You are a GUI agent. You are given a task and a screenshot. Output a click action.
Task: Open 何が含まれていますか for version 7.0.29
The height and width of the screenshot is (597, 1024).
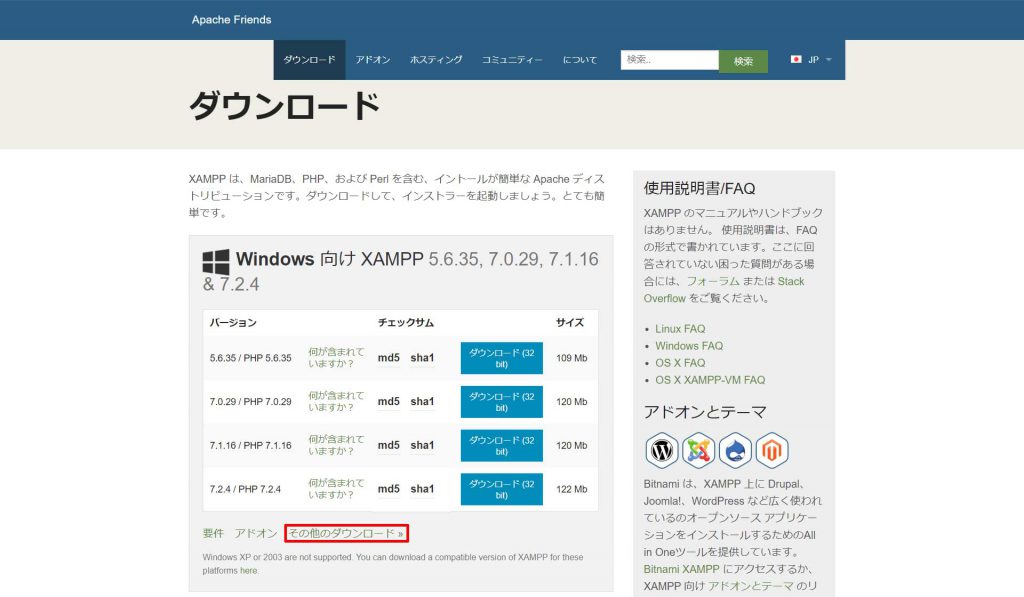pyautogui.click(x=336, y=401)
